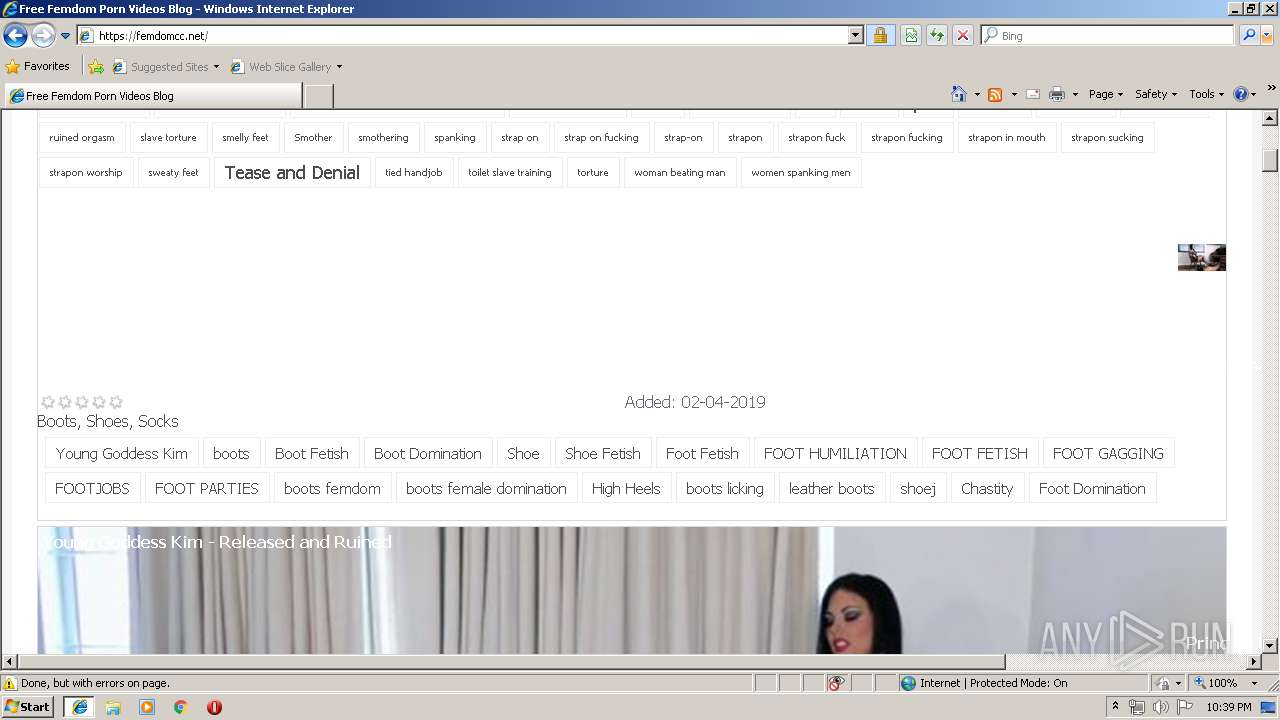The image size is (1280, 720).
Task: Click the Action Center flag icon
Action: [x=1183, y=707]
